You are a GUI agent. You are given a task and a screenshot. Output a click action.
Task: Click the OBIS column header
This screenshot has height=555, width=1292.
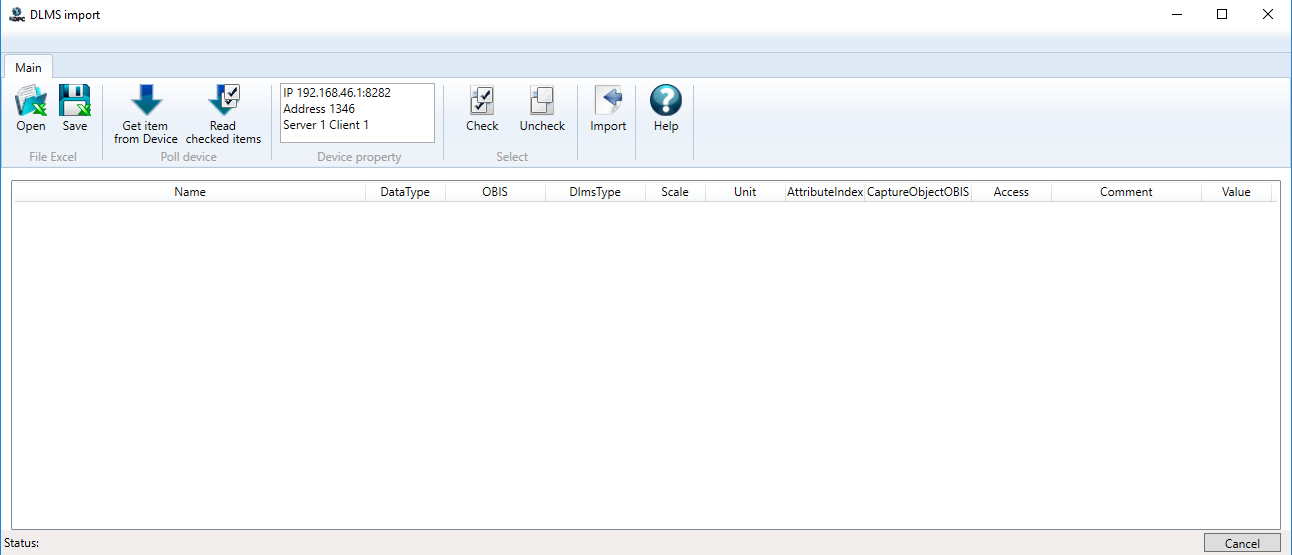(495, 192)
